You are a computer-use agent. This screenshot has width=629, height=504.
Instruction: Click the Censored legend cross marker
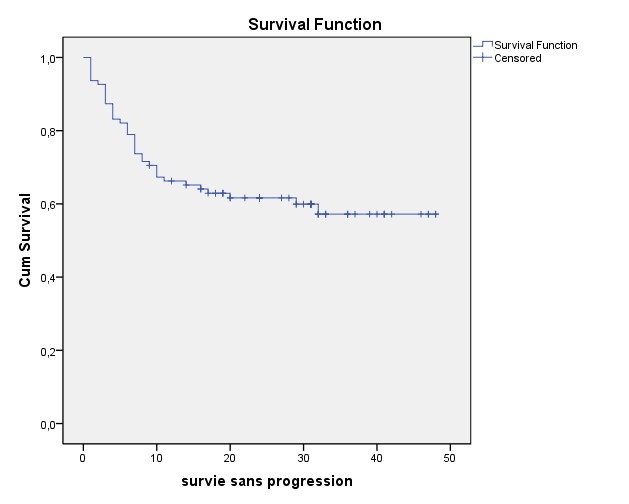click(x=480, y=58)
